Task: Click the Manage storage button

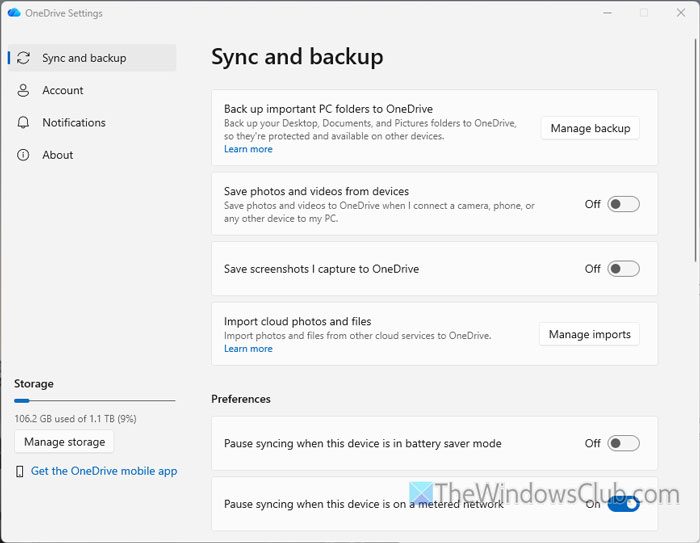Action: [x=64, y=442]
